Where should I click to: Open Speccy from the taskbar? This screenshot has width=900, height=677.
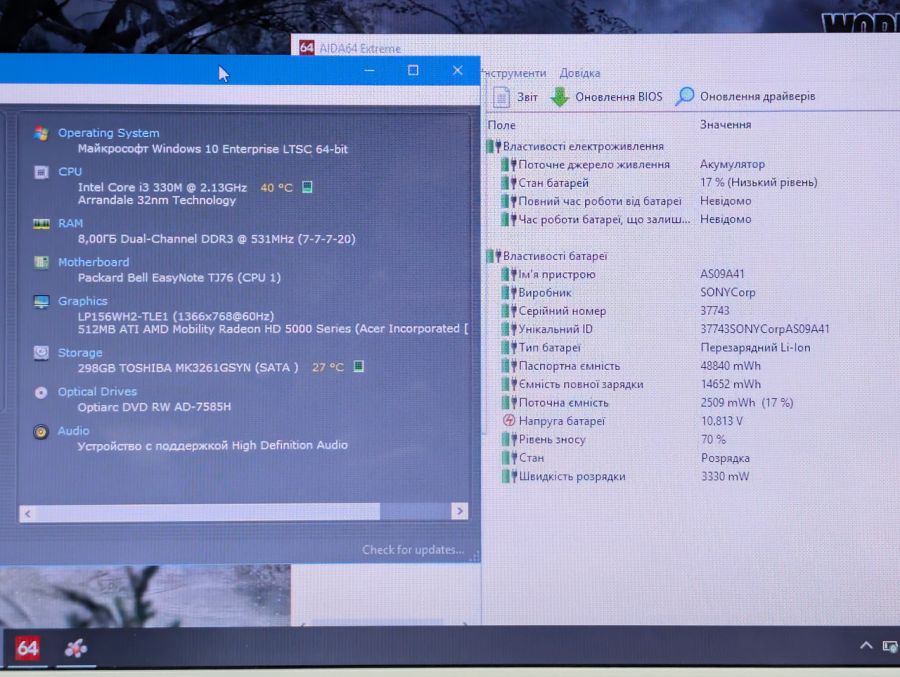point(75,648)
